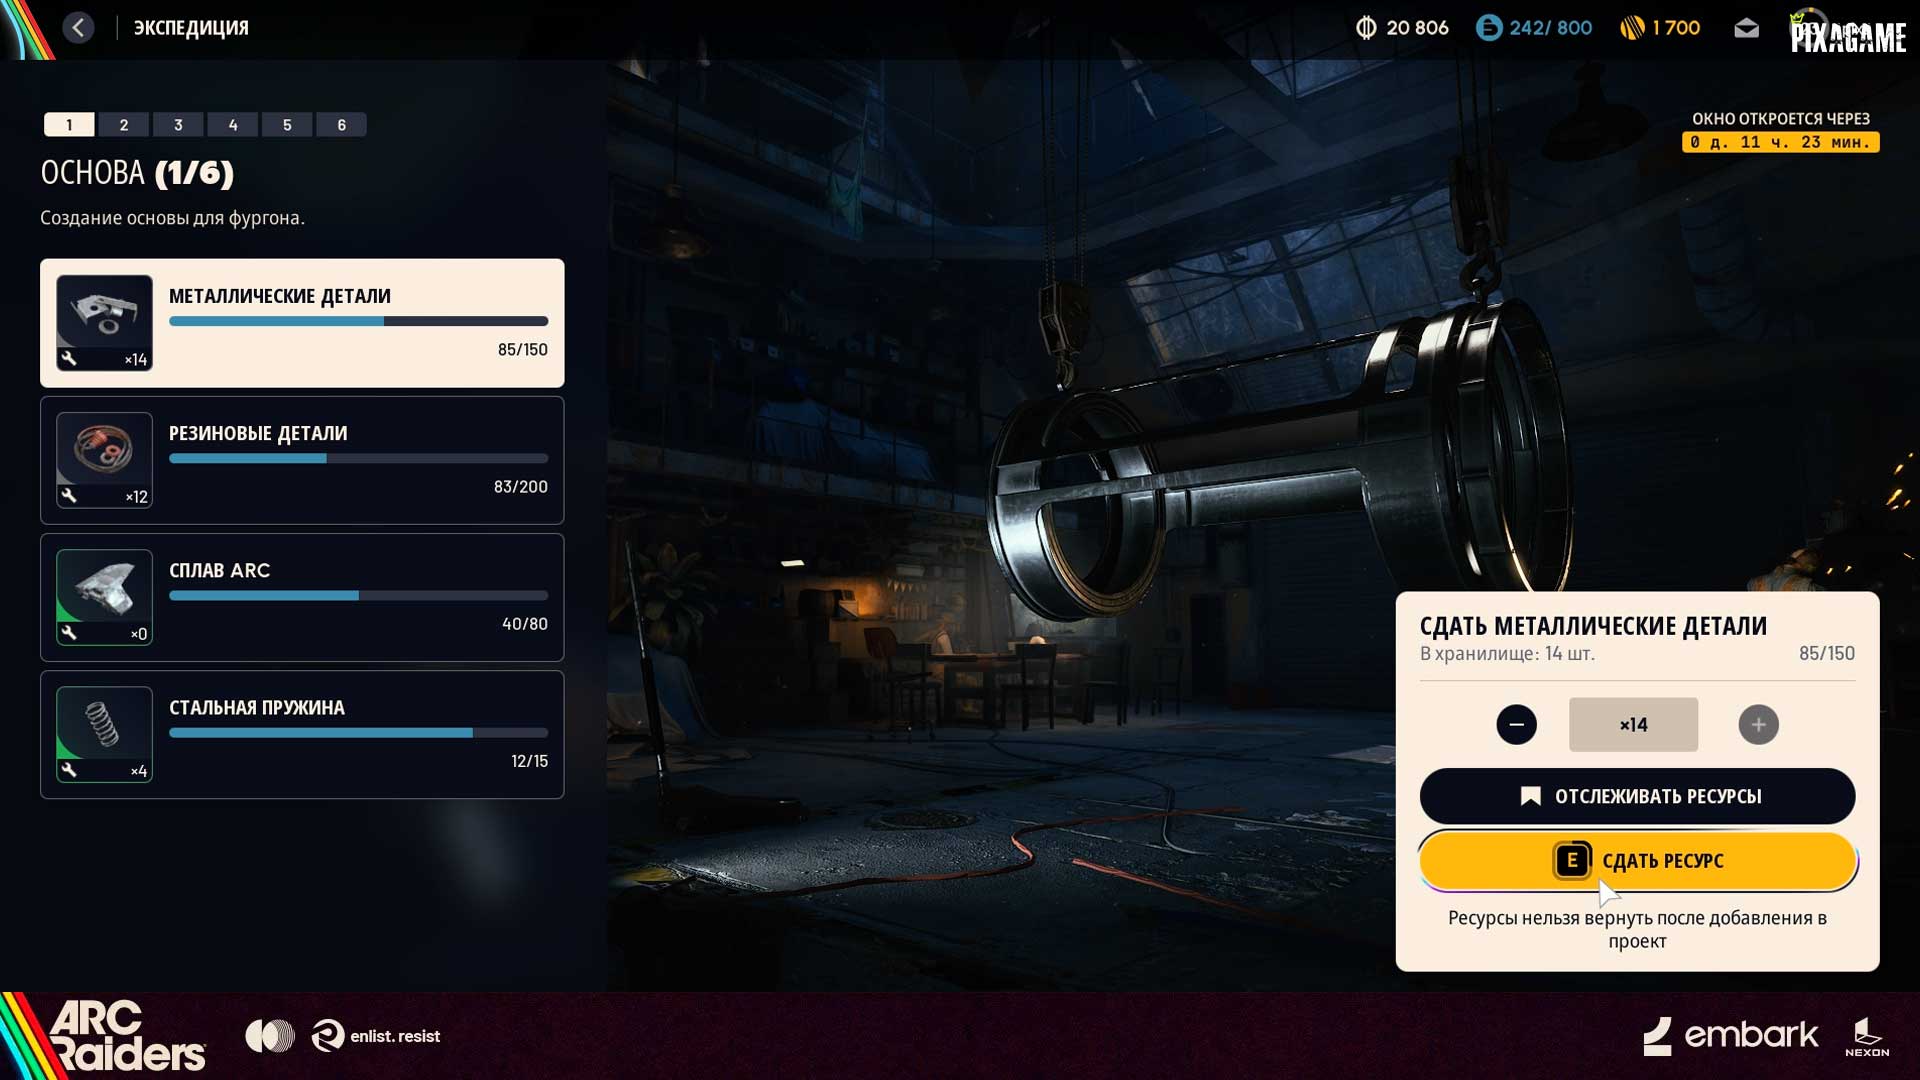Click the window countdown timer value

pos(1780,142)
